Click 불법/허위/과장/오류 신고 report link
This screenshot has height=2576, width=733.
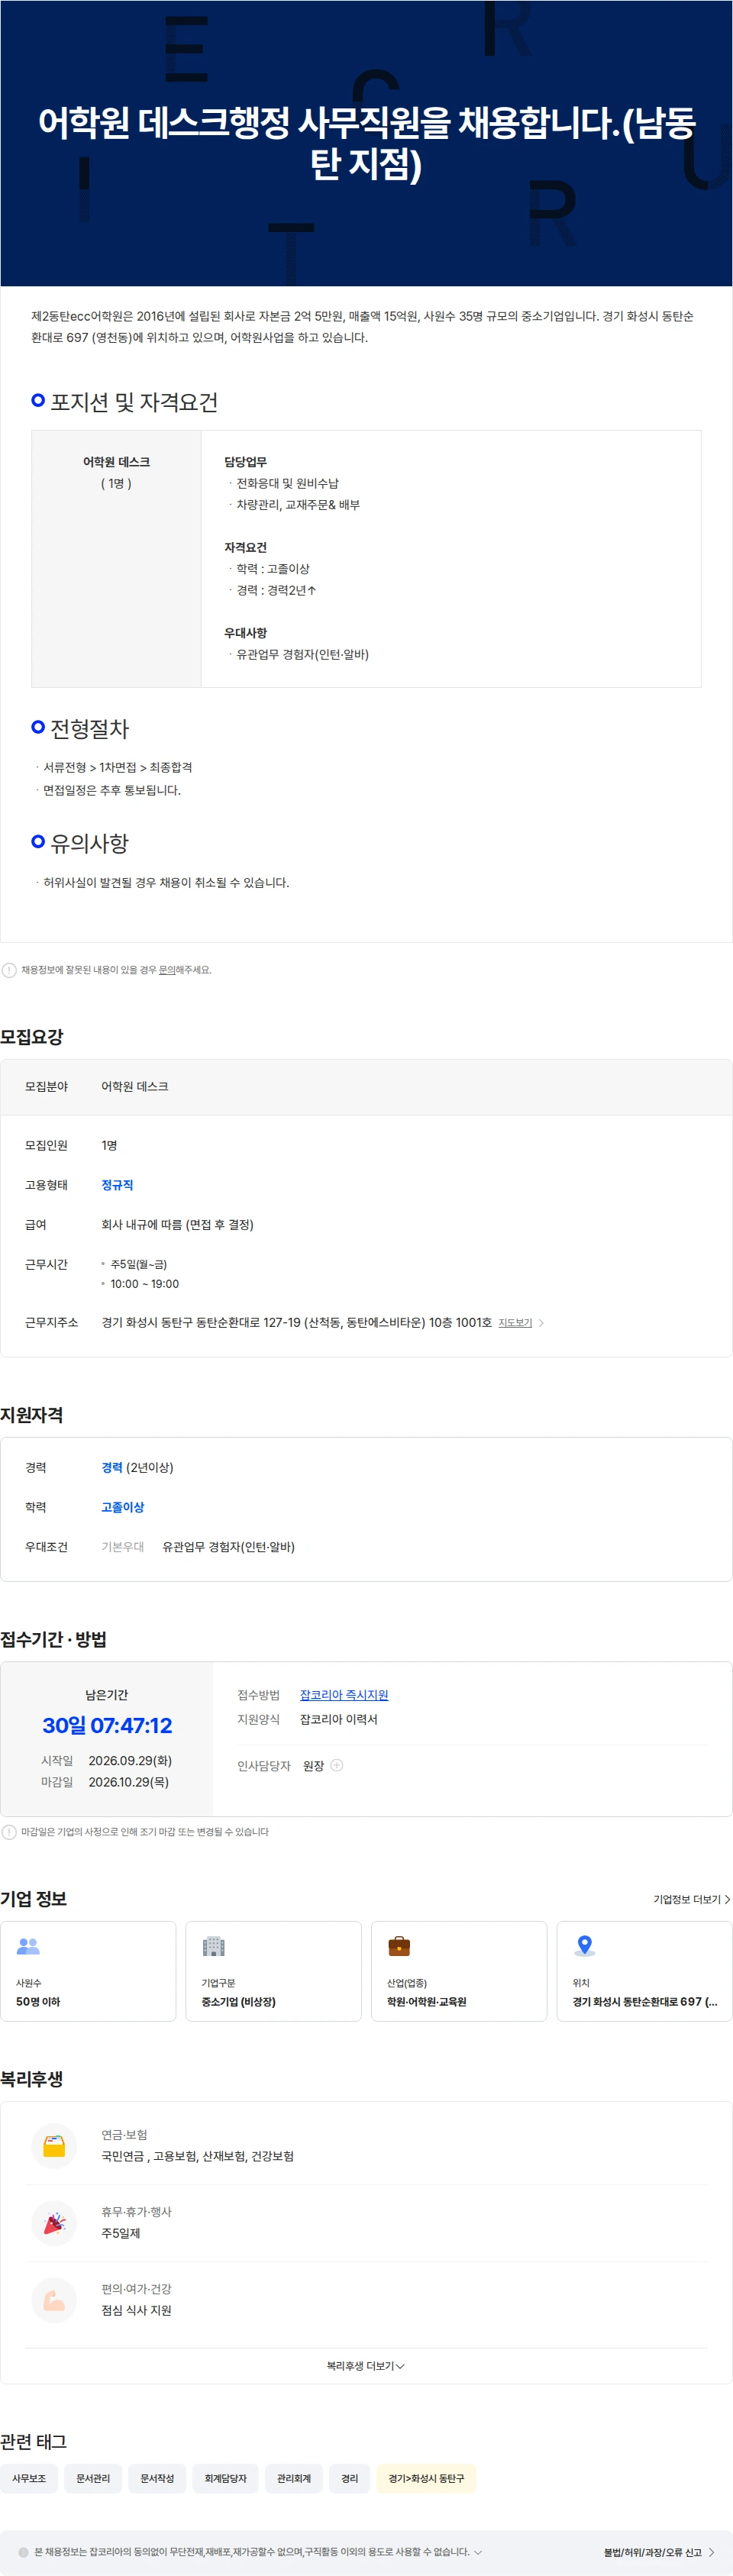659,2552
